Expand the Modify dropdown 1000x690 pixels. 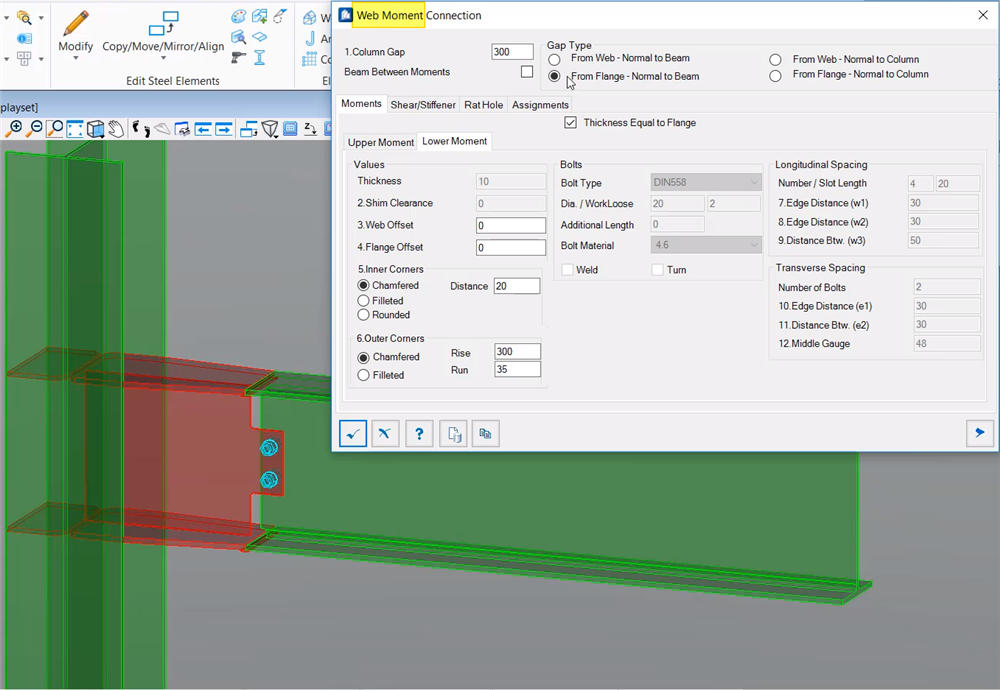click(x=76, y=59)
